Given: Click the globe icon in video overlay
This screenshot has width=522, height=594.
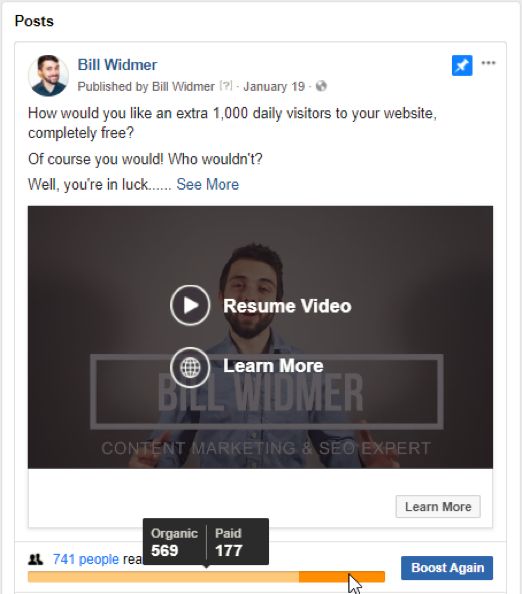Looking at the screenshot, I should click(190, 367).
